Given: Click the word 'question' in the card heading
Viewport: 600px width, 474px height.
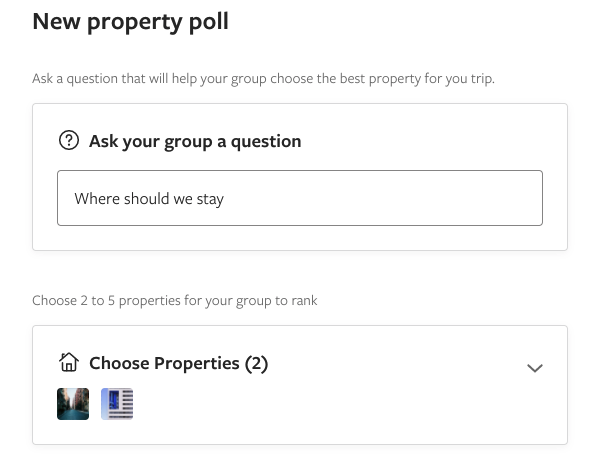Looking at the screenshot, I should click(266, 142).
